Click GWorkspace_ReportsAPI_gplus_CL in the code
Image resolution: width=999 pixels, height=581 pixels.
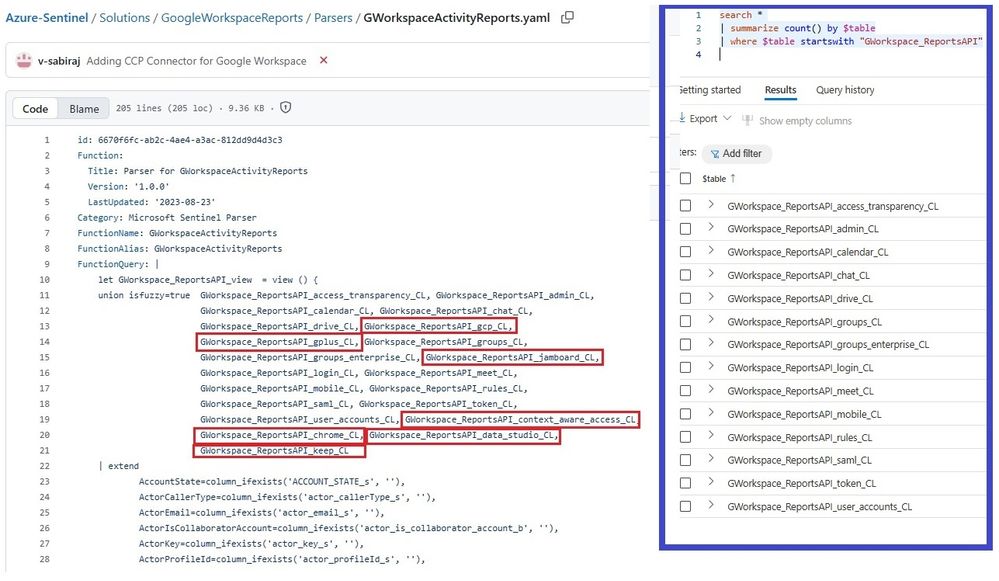279,341
